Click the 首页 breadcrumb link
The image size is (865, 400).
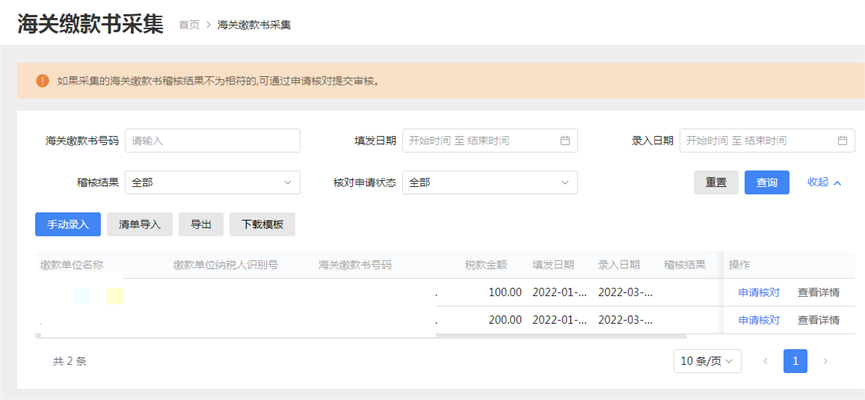point(189,25)
